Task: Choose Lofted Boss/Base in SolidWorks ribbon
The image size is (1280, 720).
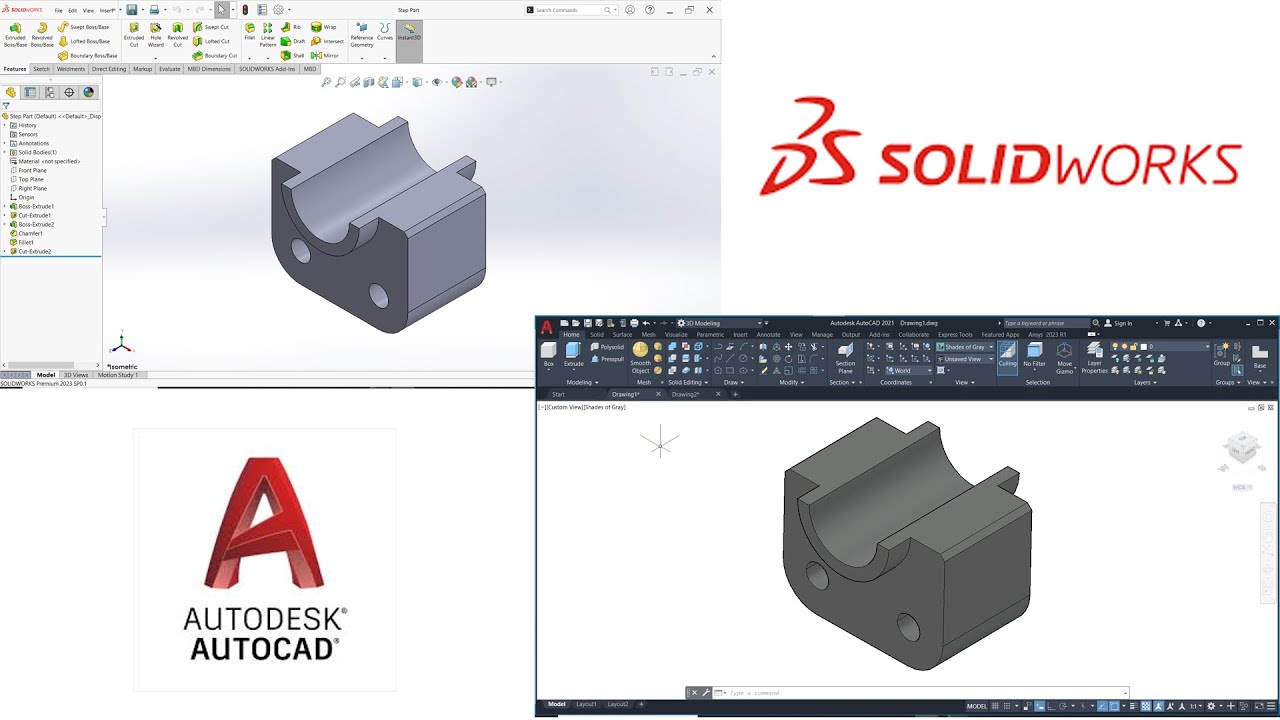Action: click(x=84, y=41)
